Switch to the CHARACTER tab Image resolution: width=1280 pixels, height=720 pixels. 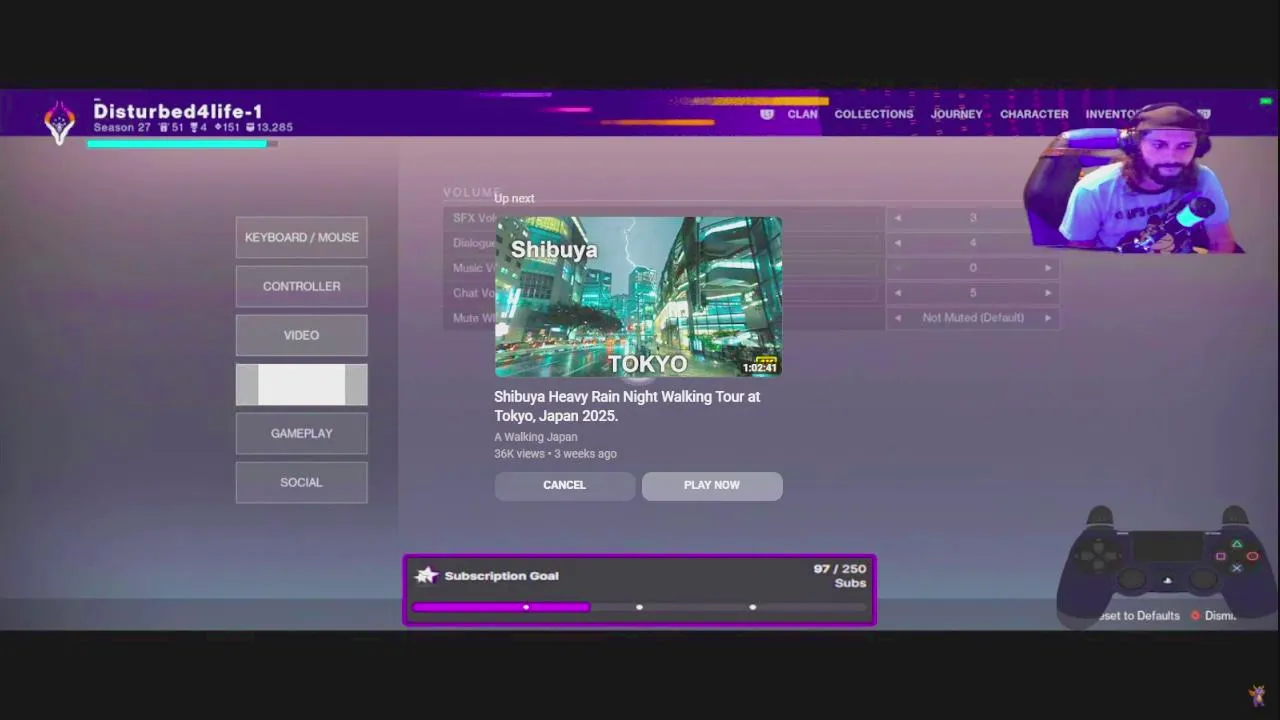tap(1034, 114)
